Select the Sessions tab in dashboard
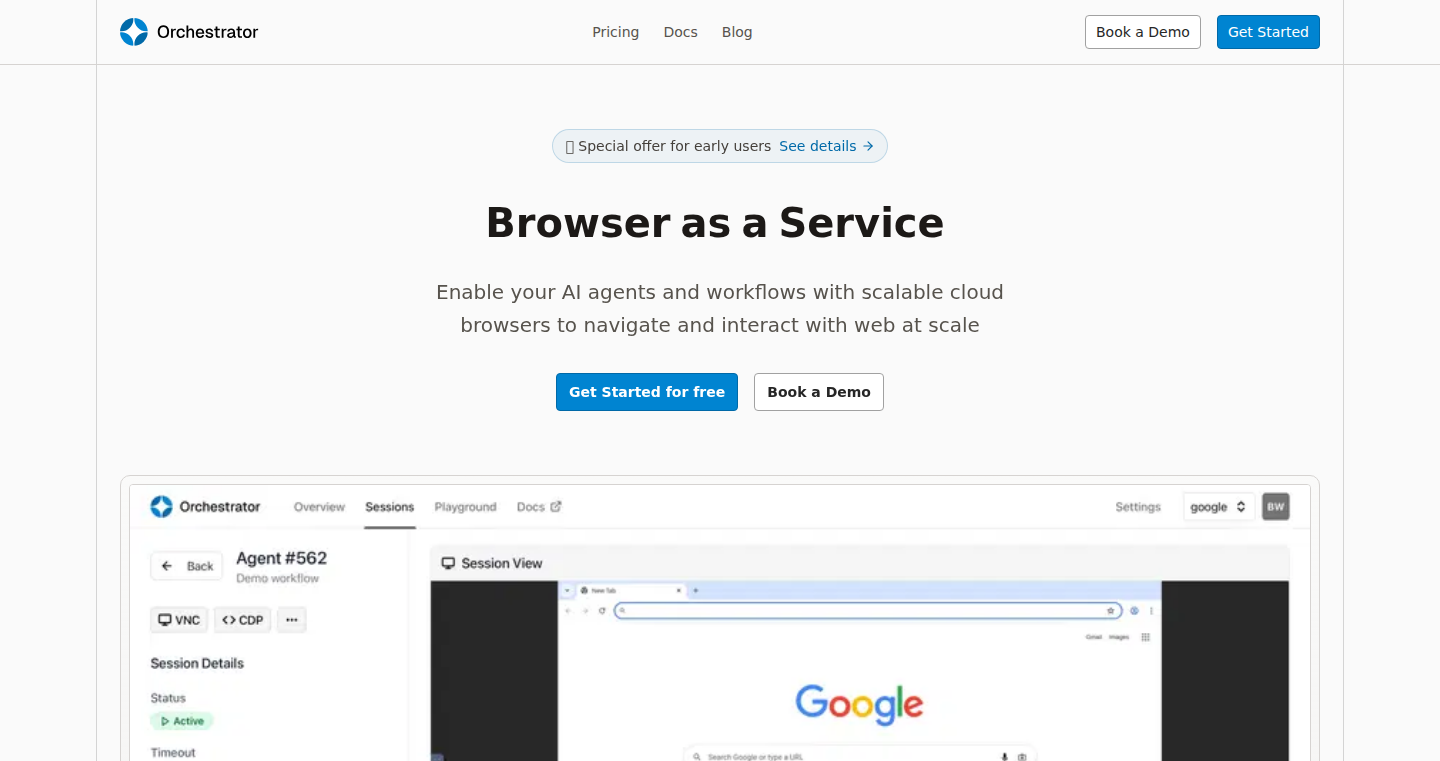Screen dimensions: 1440x761 click(389, 507)
